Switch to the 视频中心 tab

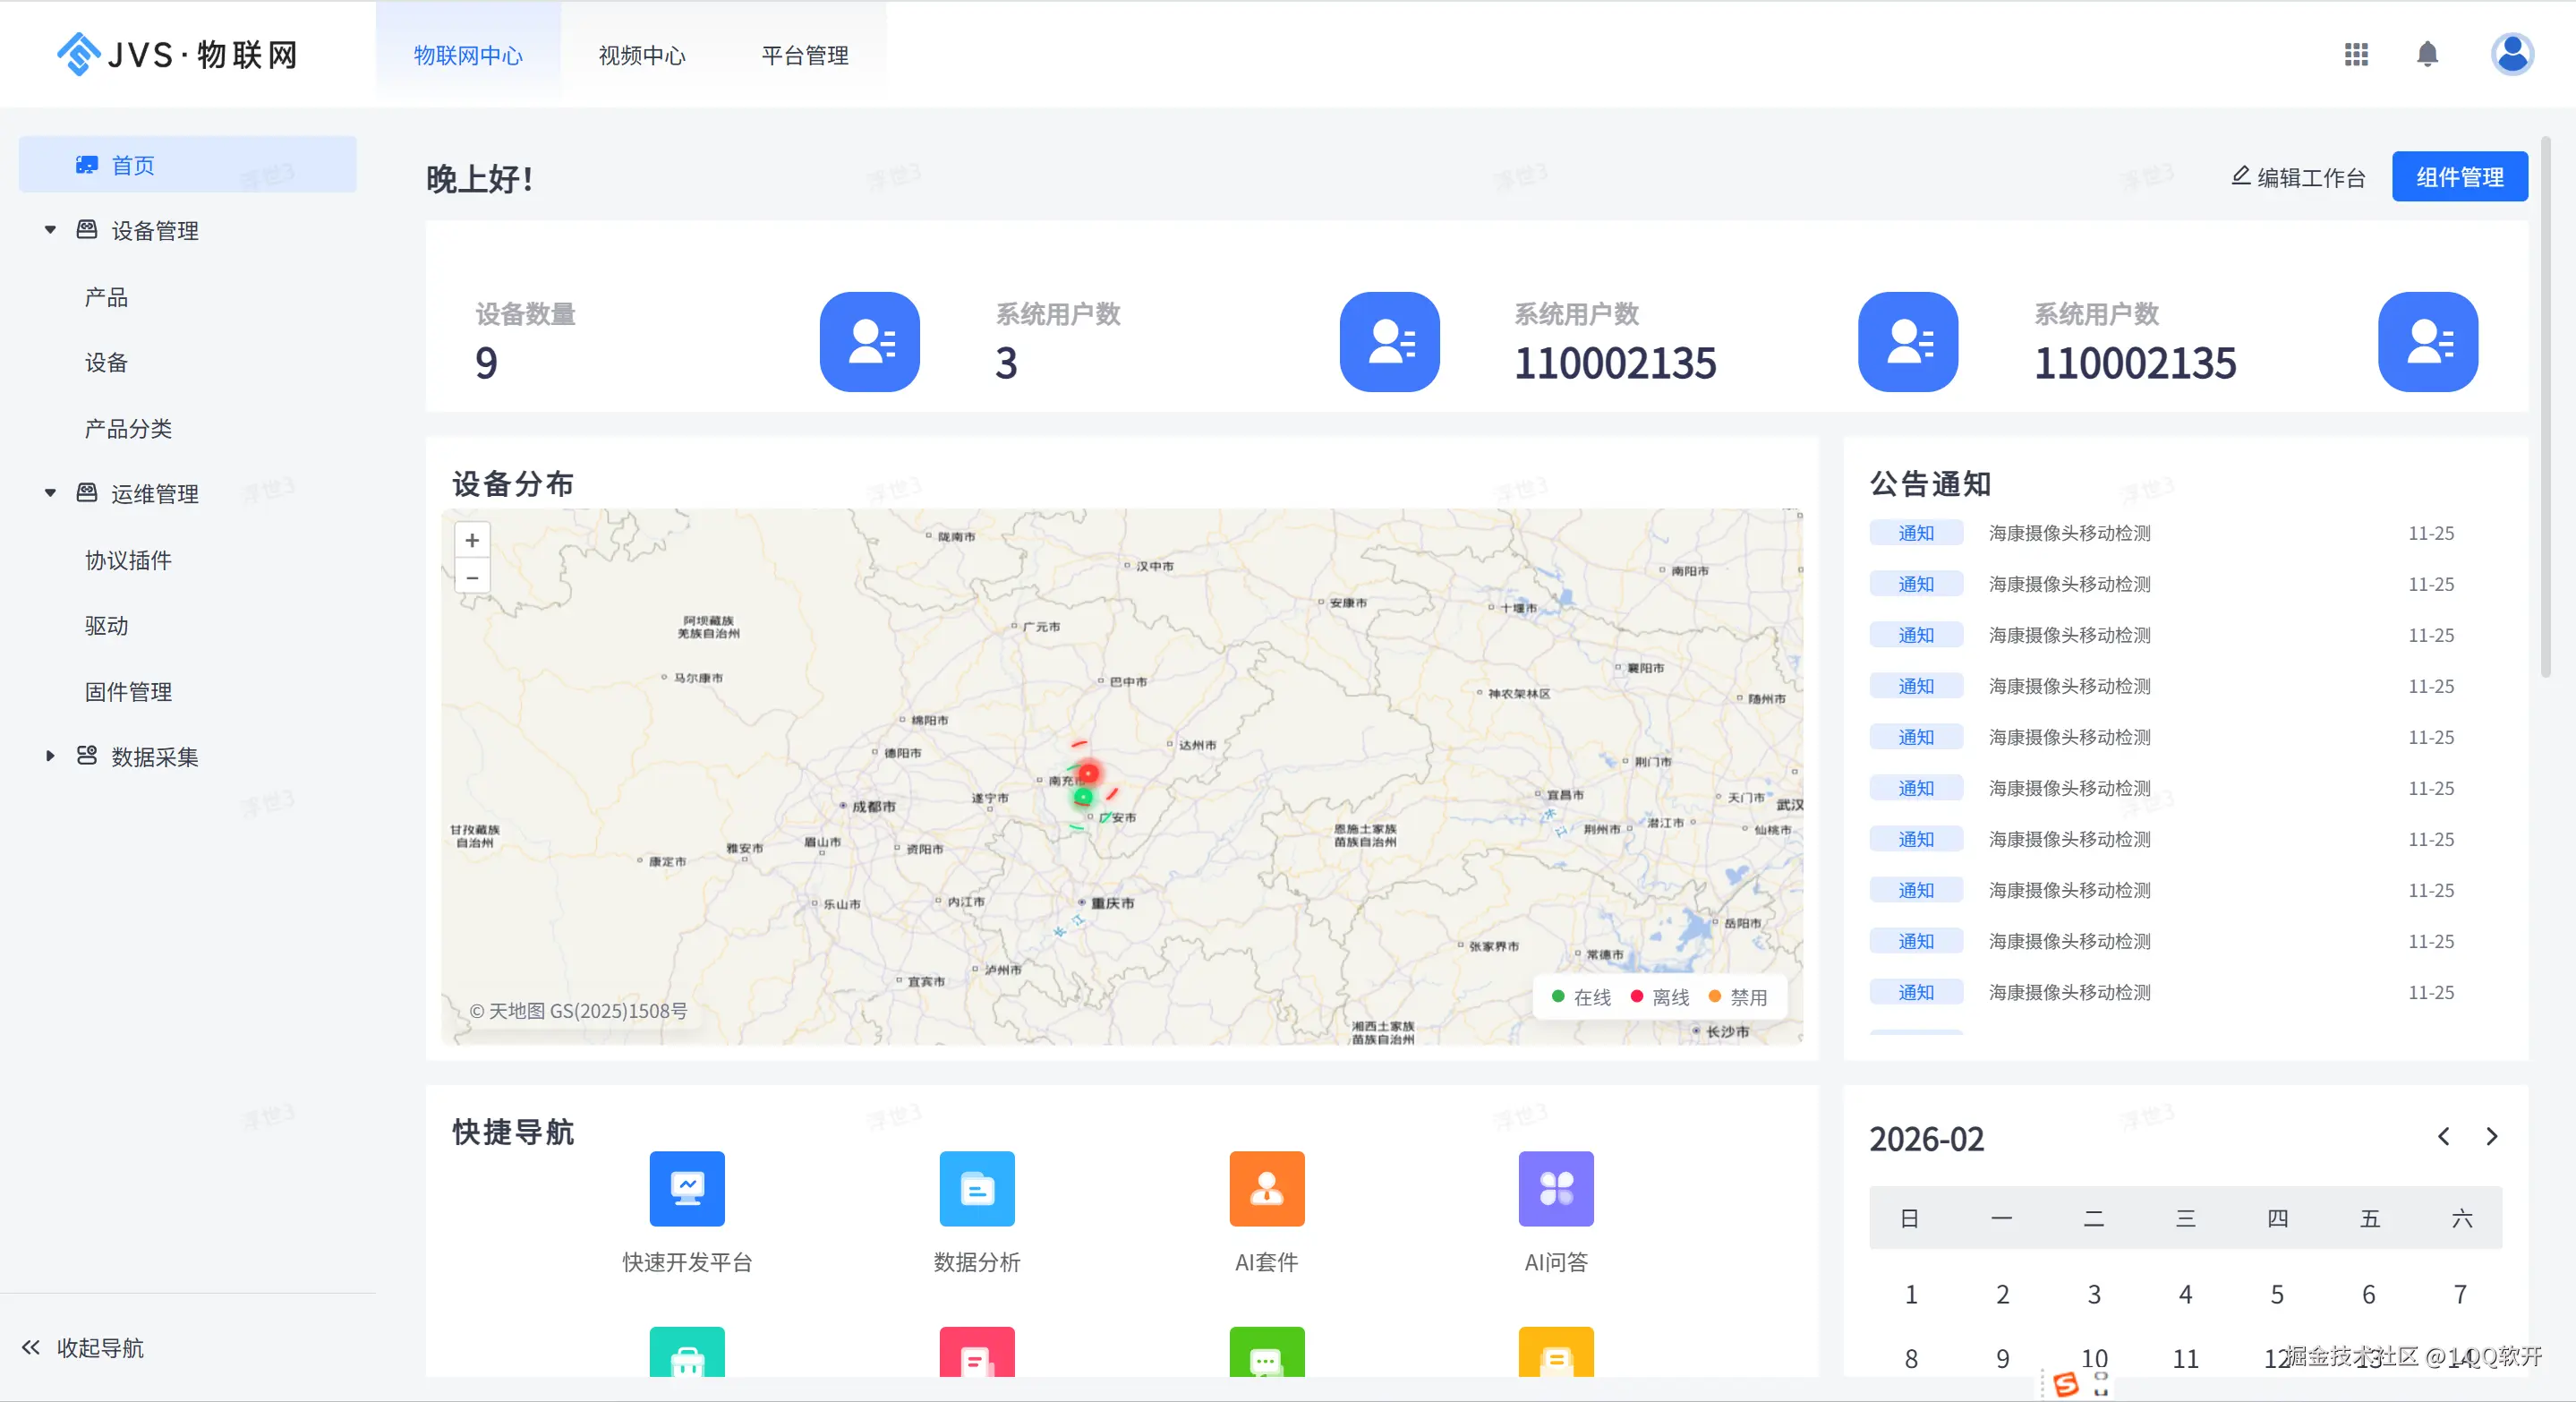tap(642, 55)
